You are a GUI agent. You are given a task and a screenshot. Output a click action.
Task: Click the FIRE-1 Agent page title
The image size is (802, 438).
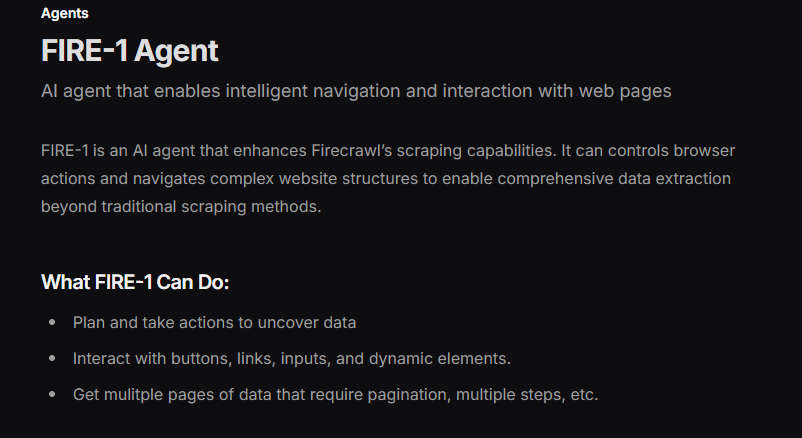click(129, 51)
